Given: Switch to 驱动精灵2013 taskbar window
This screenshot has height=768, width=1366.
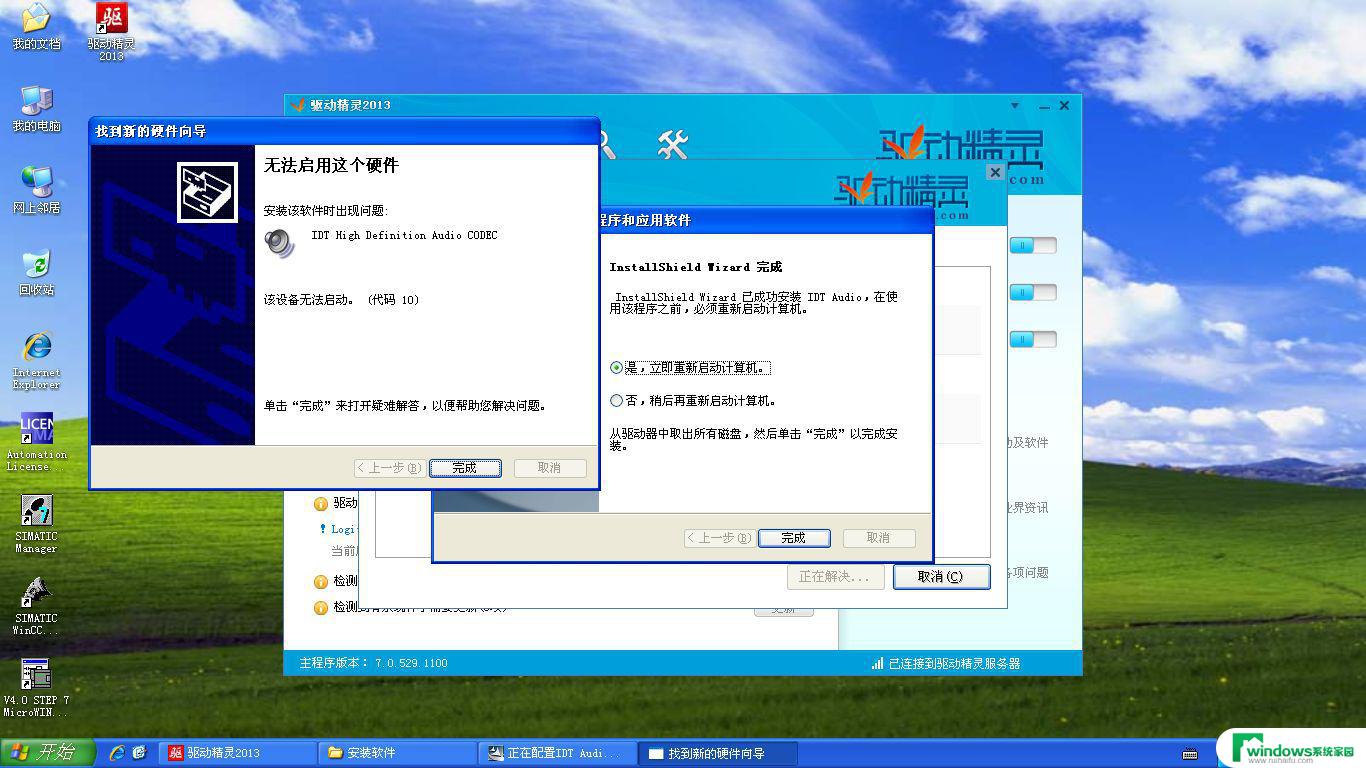Looking at the screenshot, I should click(238, 753).
